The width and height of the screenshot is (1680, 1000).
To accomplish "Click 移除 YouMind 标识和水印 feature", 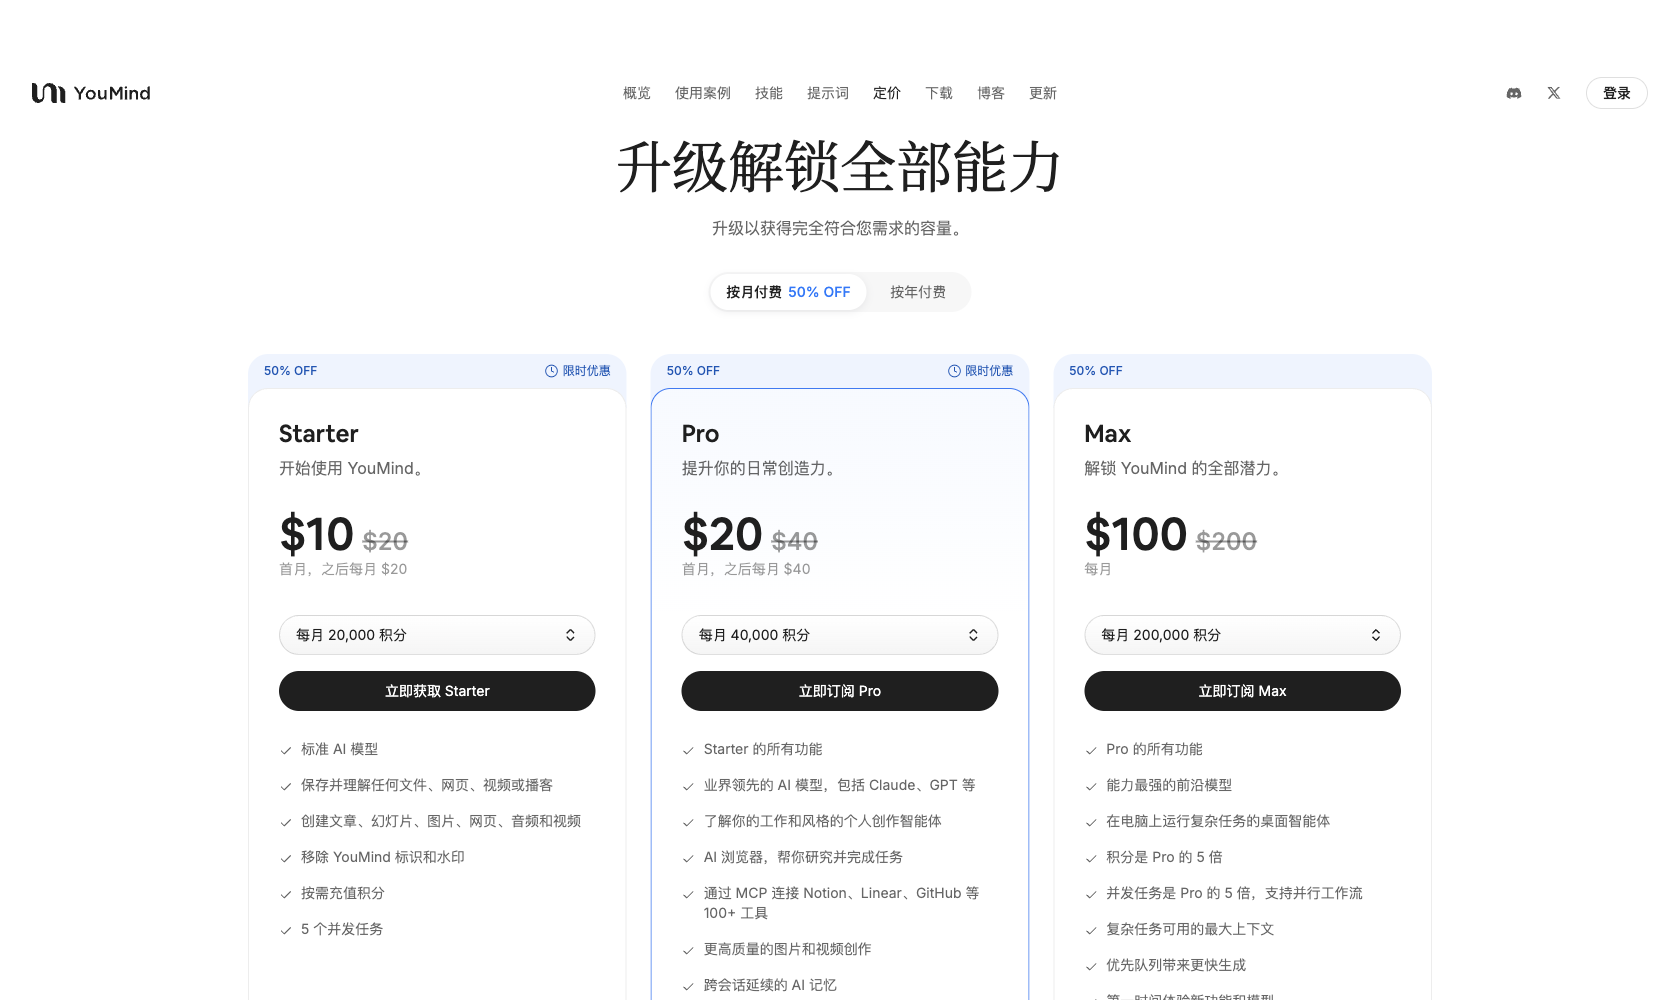I will coord(383,857).
